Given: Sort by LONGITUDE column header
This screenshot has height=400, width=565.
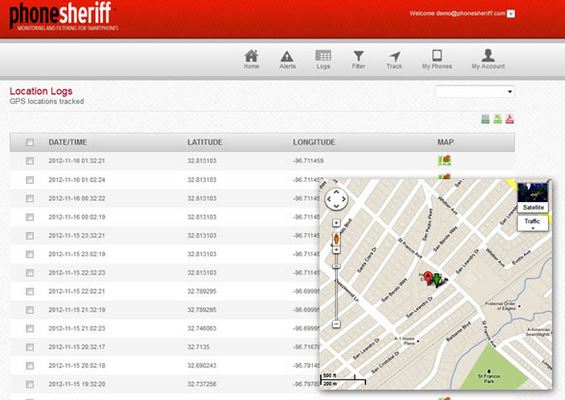Looking at the screenshot, I should coord(314,142).
